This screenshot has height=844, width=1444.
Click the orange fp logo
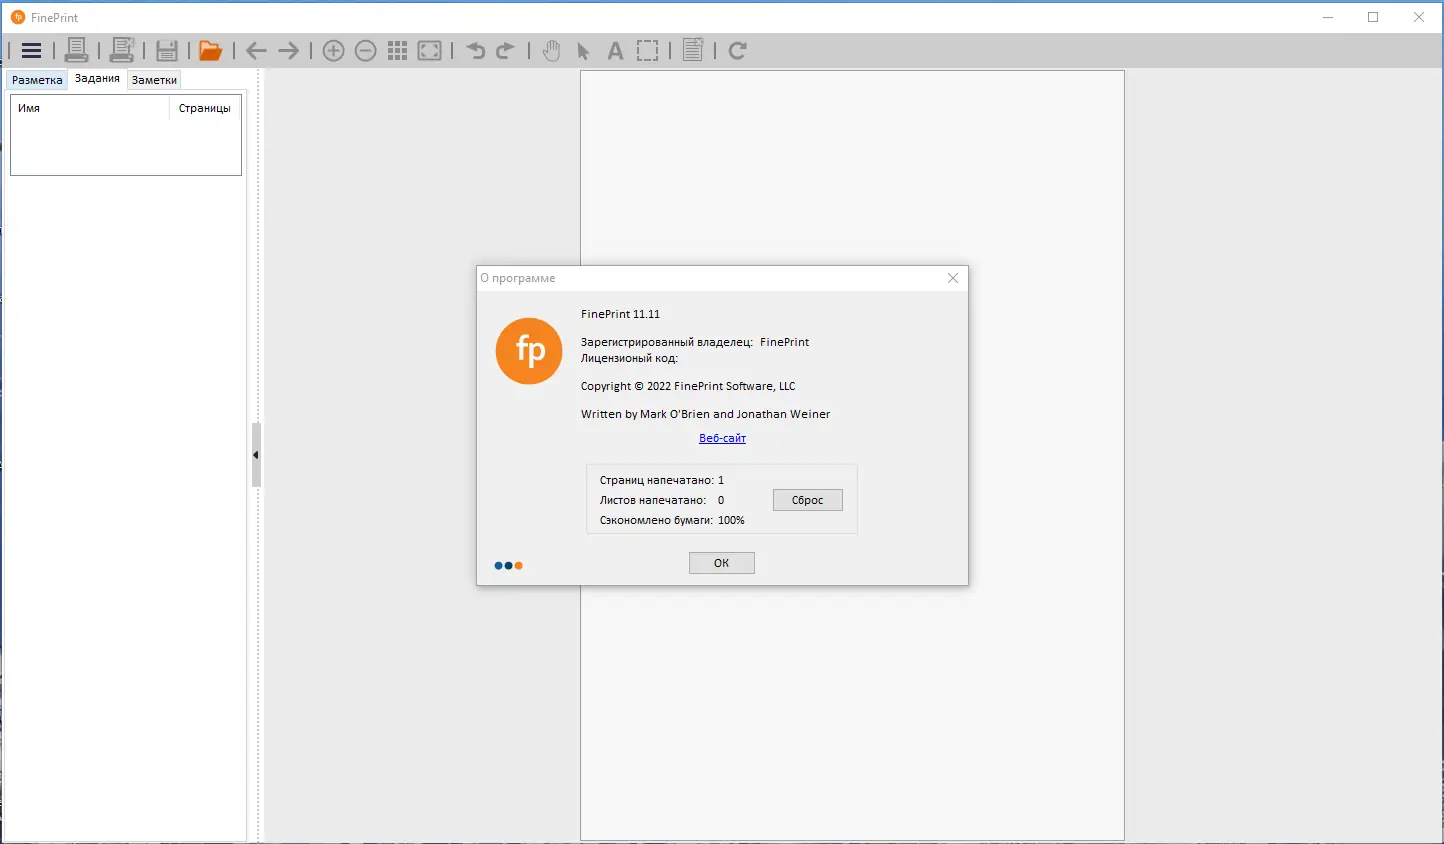click(x=529, y=351)
